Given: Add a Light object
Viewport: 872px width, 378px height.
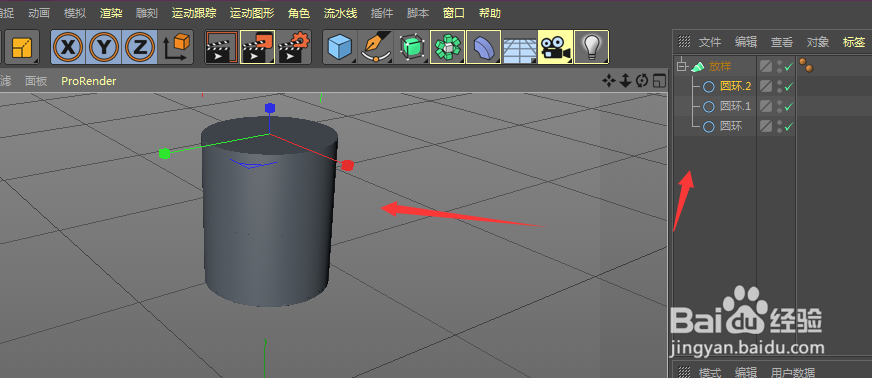Looking at the screenshot, I should (x=591, y=47).
